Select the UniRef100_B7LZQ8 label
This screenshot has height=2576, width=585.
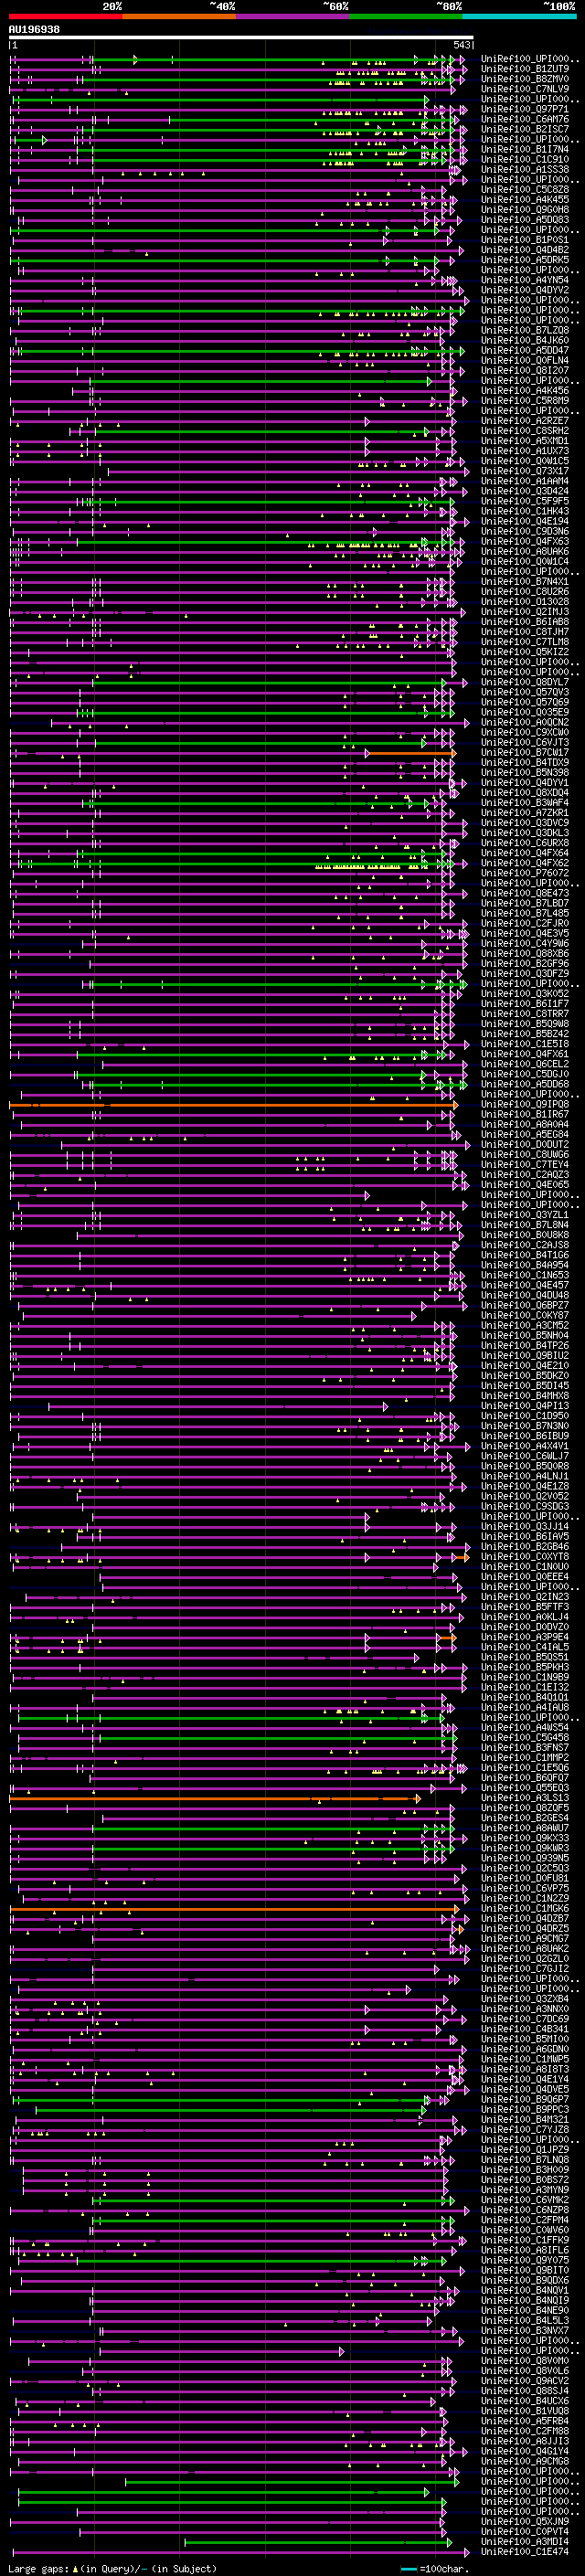pos(525,330)
